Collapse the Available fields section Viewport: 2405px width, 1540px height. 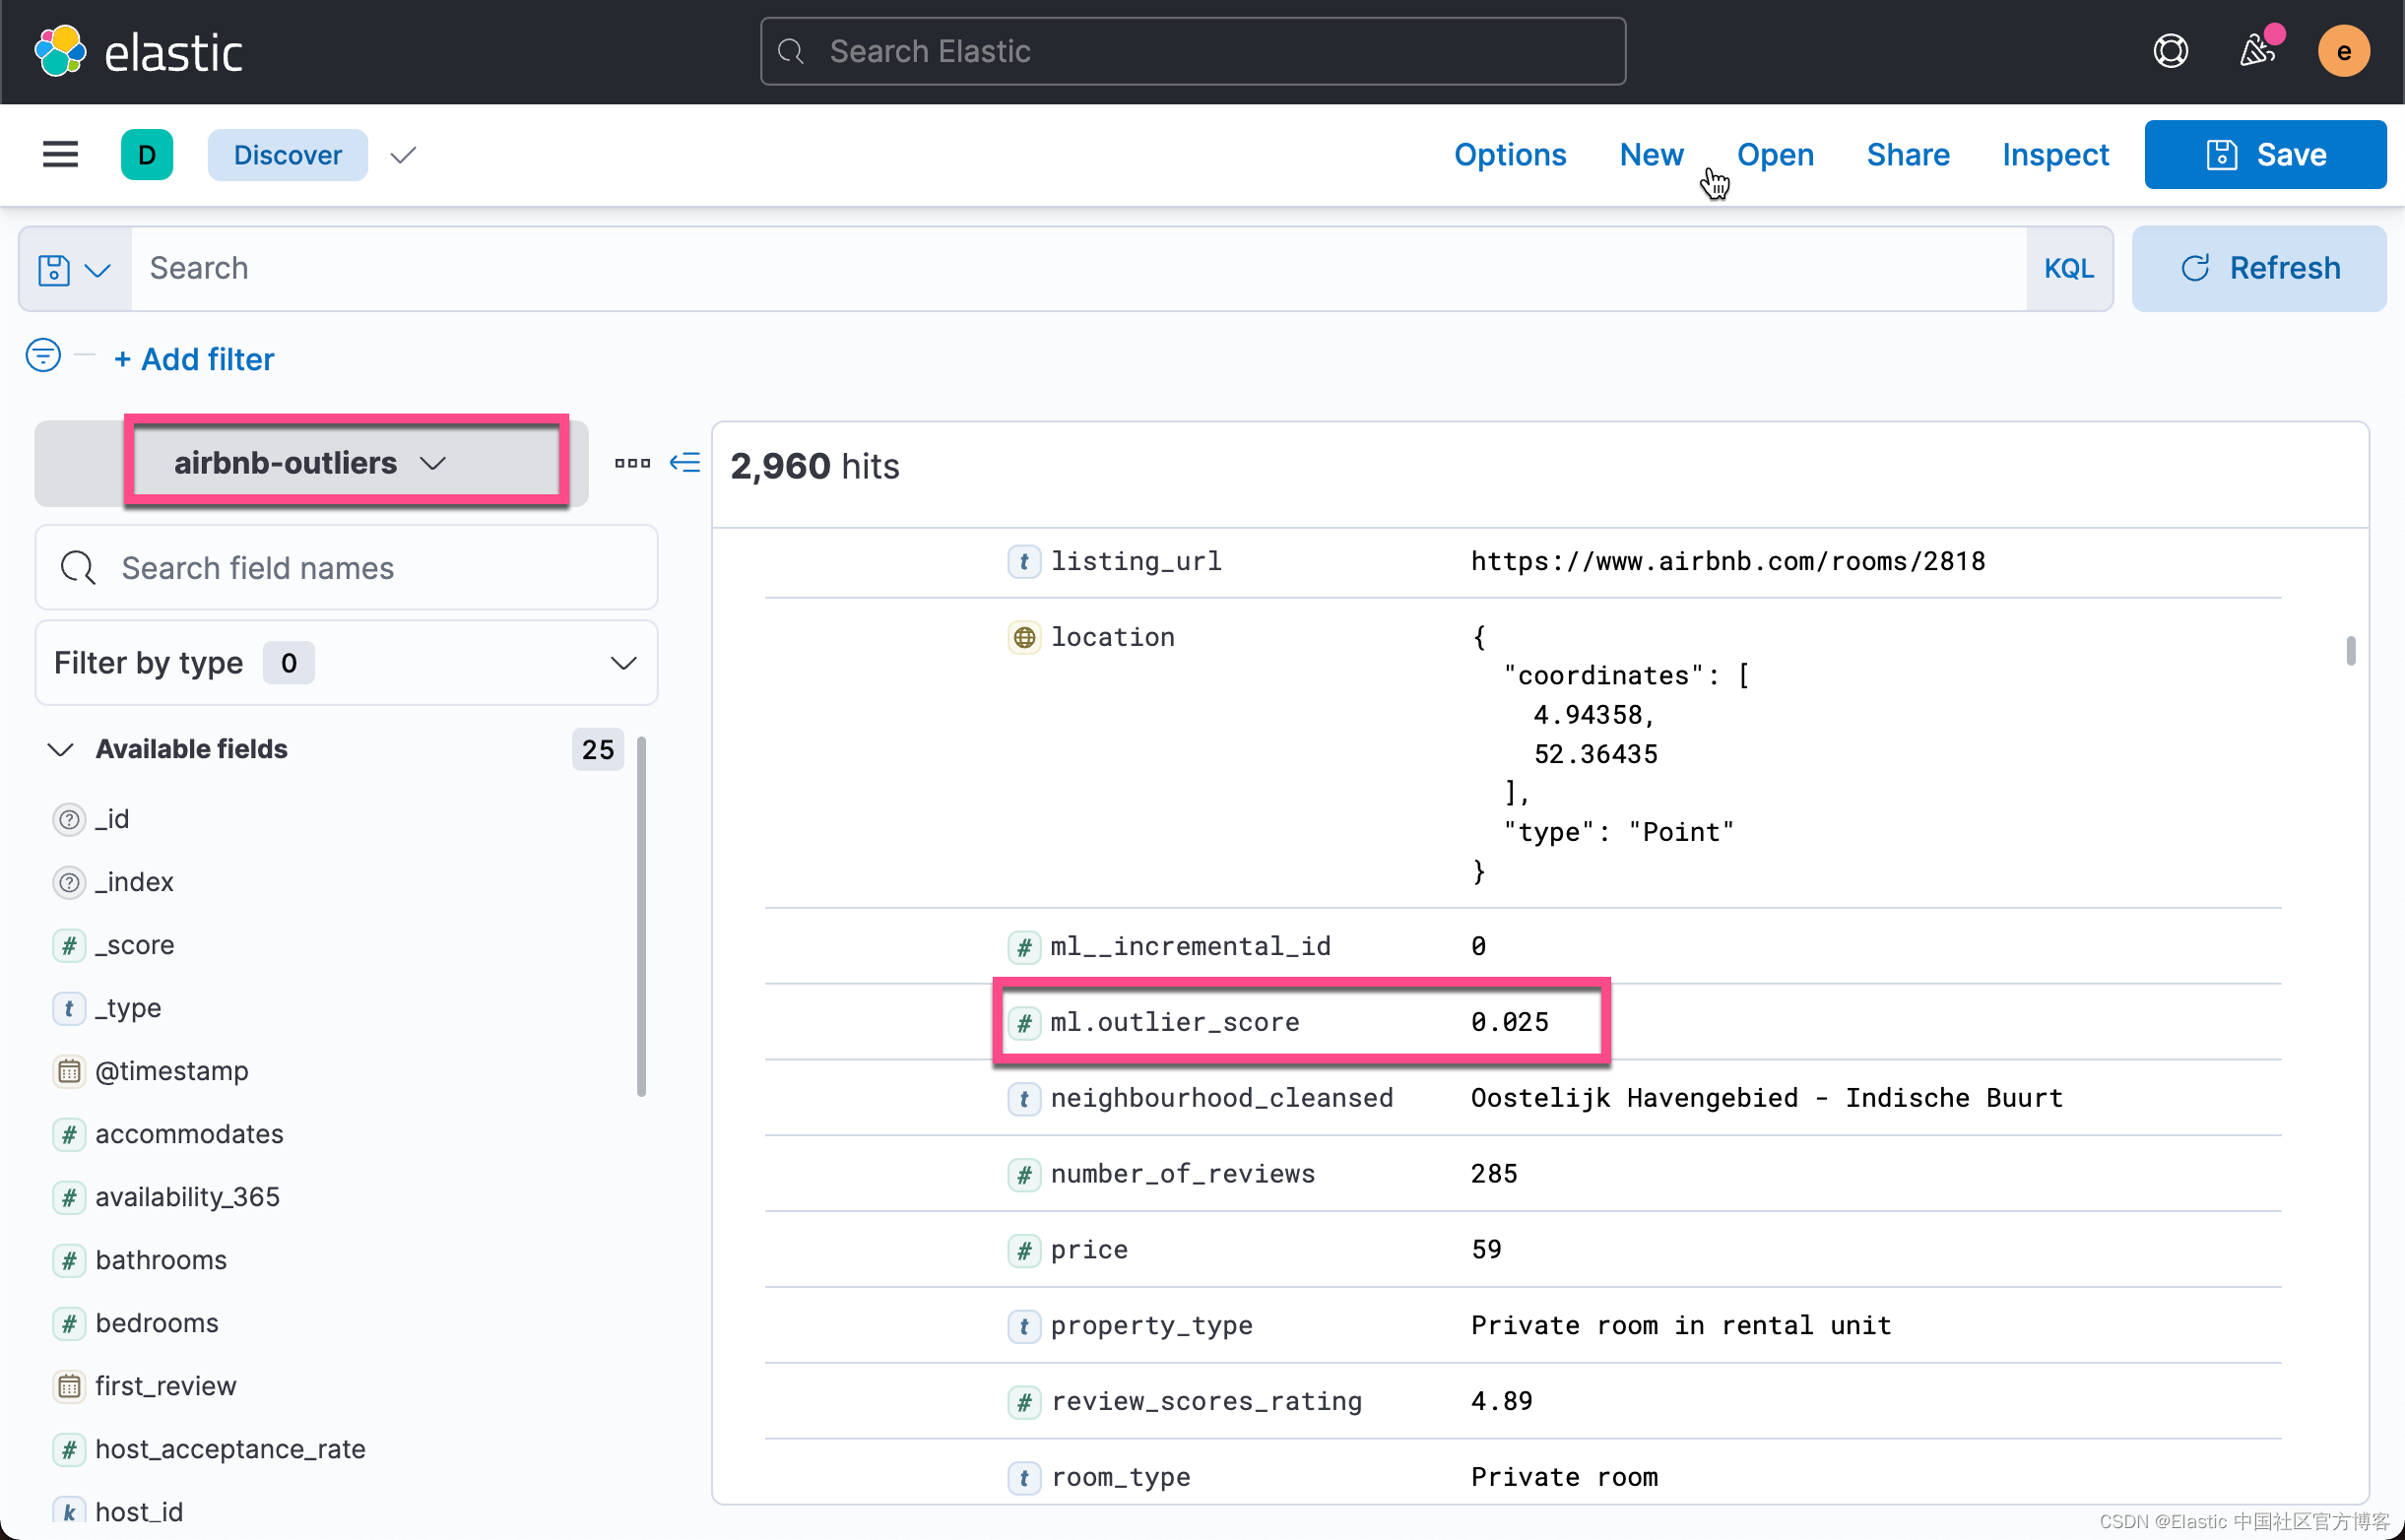(61, 750)
